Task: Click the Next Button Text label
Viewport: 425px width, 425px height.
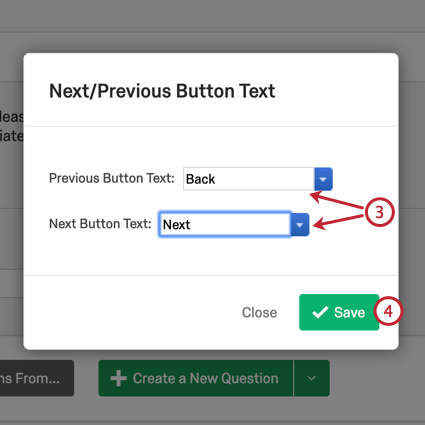Action: (x=100, y=224)
